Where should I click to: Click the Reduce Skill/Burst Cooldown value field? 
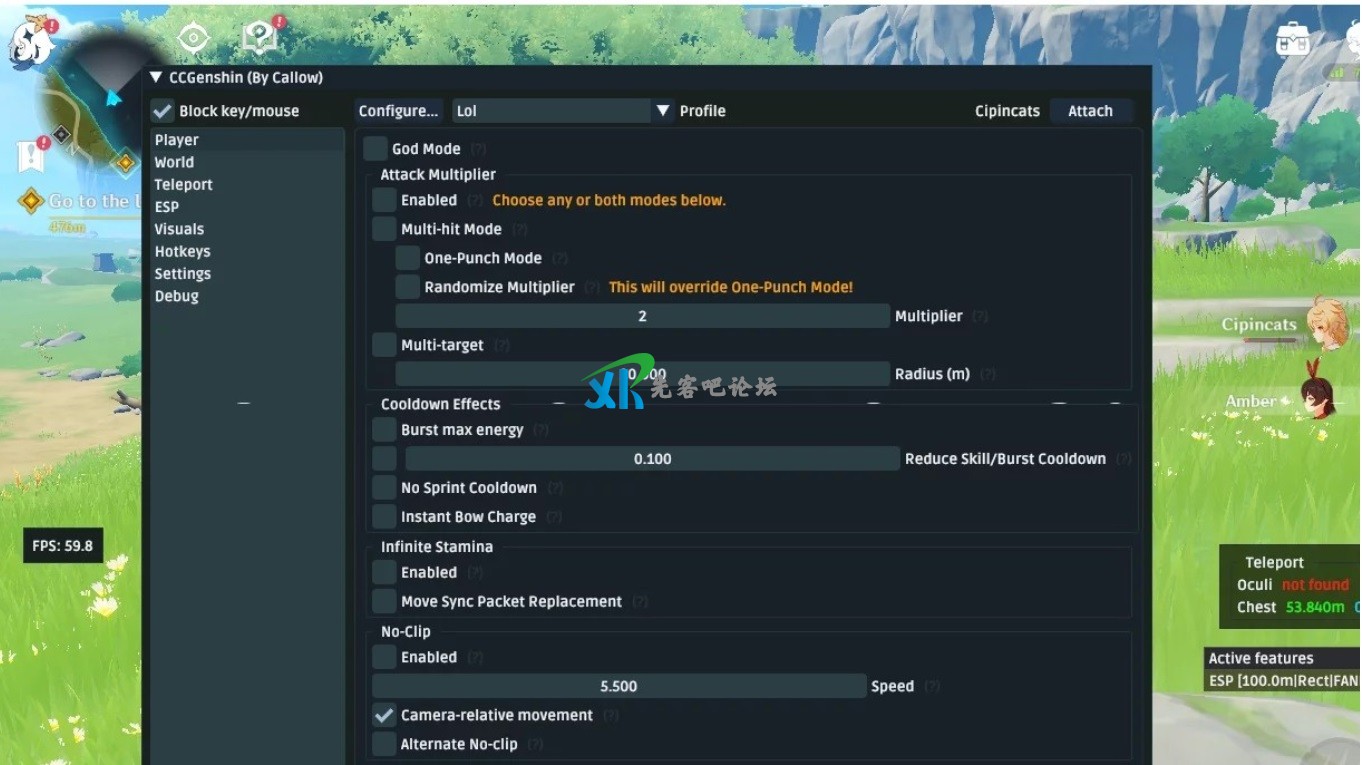652,459
